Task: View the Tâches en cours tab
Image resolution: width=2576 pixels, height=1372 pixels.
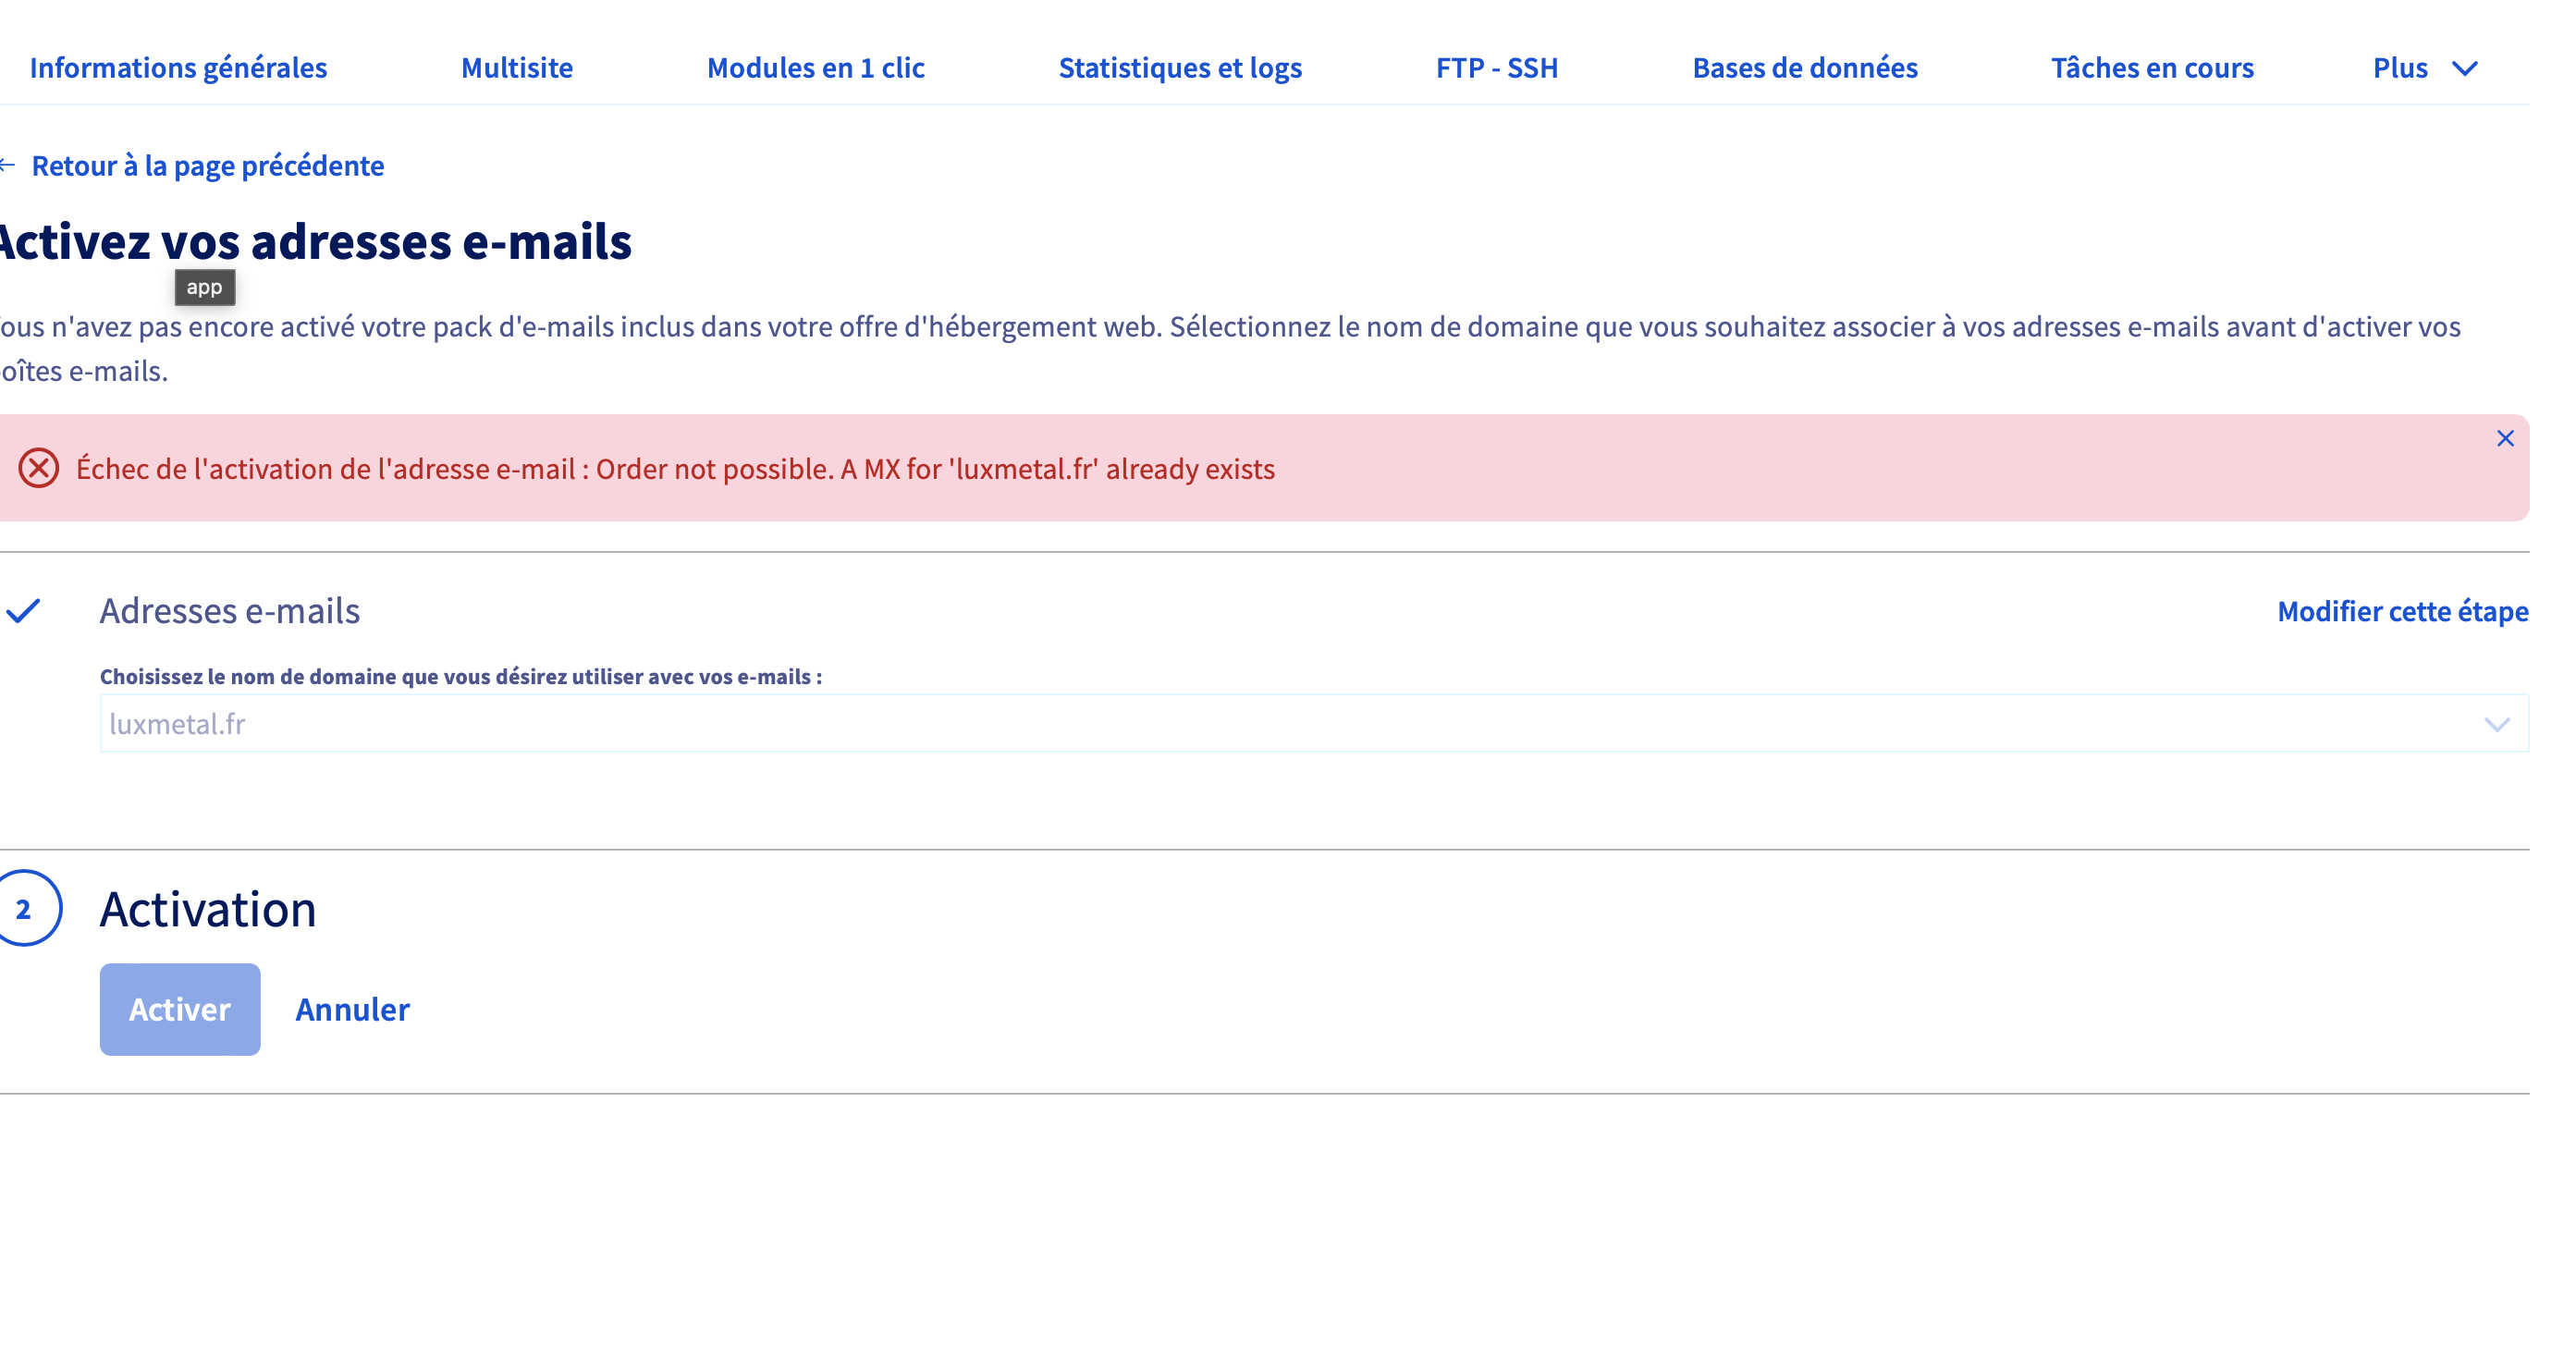Action: 2151,68
